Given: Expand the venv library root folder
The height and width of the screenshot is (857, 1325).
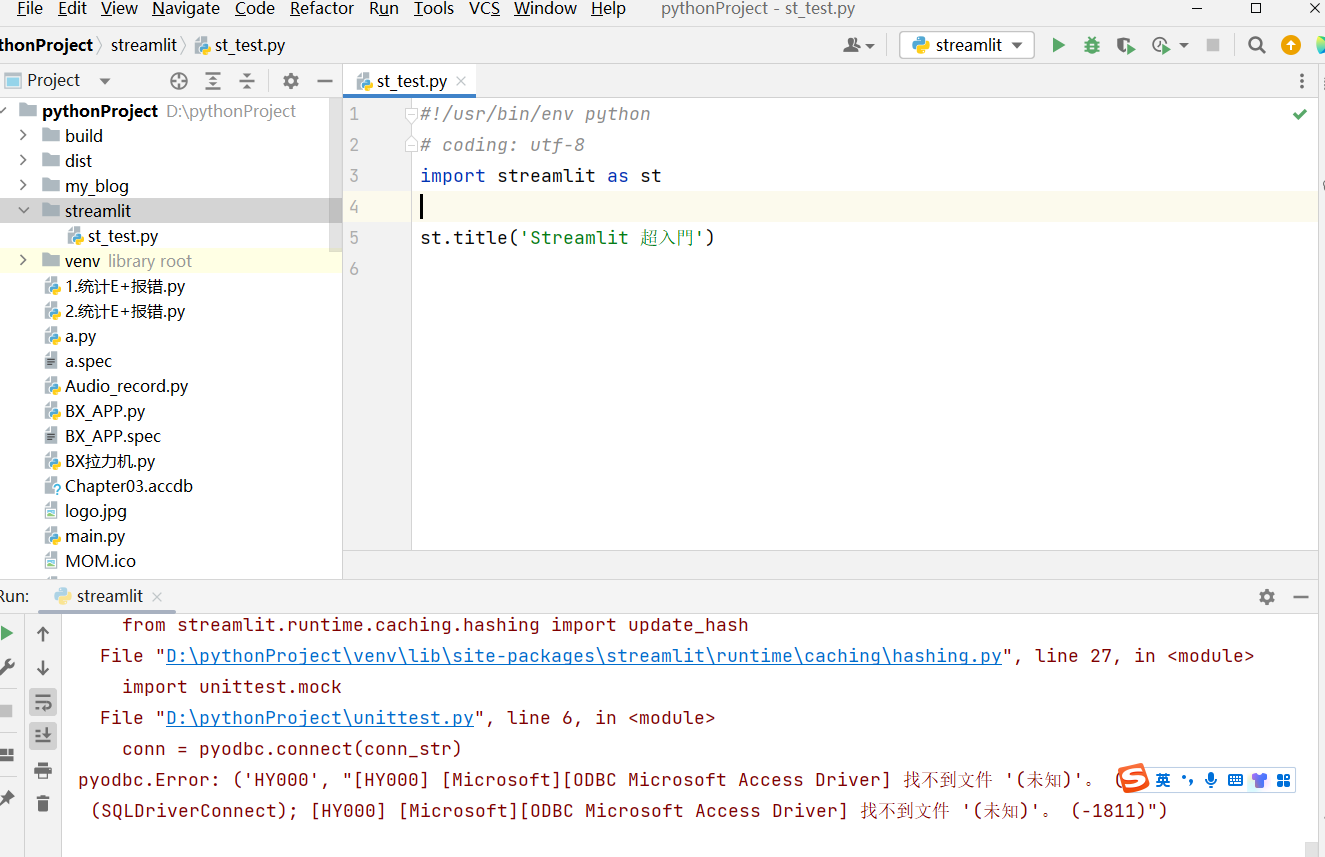Looking at the screenshot, I should click(x=23, y=261).
